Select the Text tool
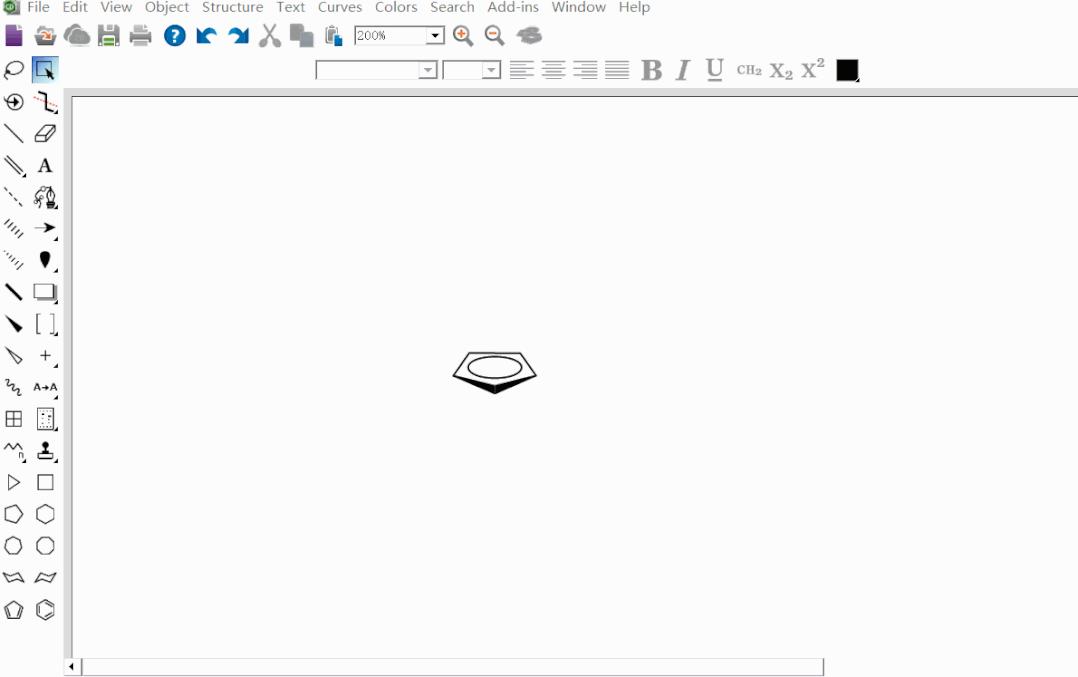This screenshot has width=1078, height=677. (x=47, y=166)
